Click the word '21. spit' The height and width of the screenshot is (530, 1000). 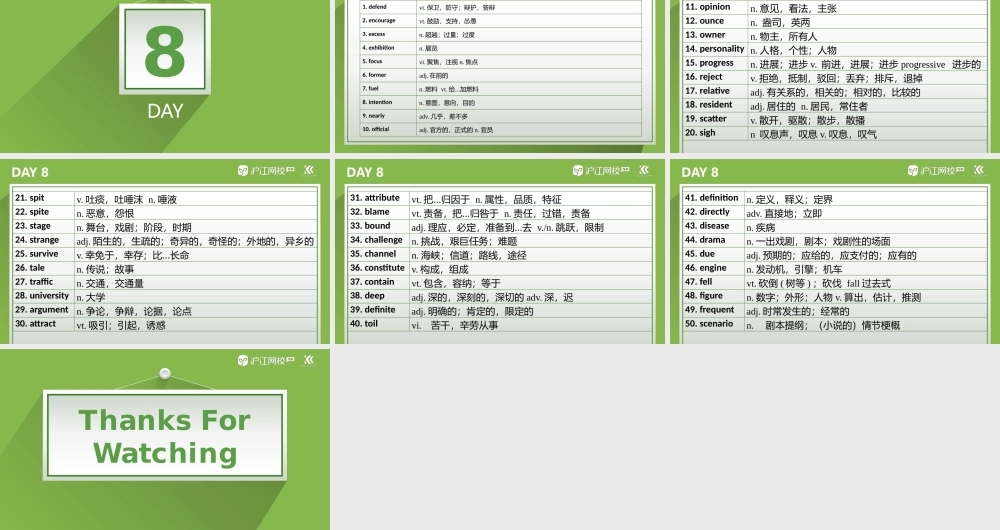tap(29, 198)
